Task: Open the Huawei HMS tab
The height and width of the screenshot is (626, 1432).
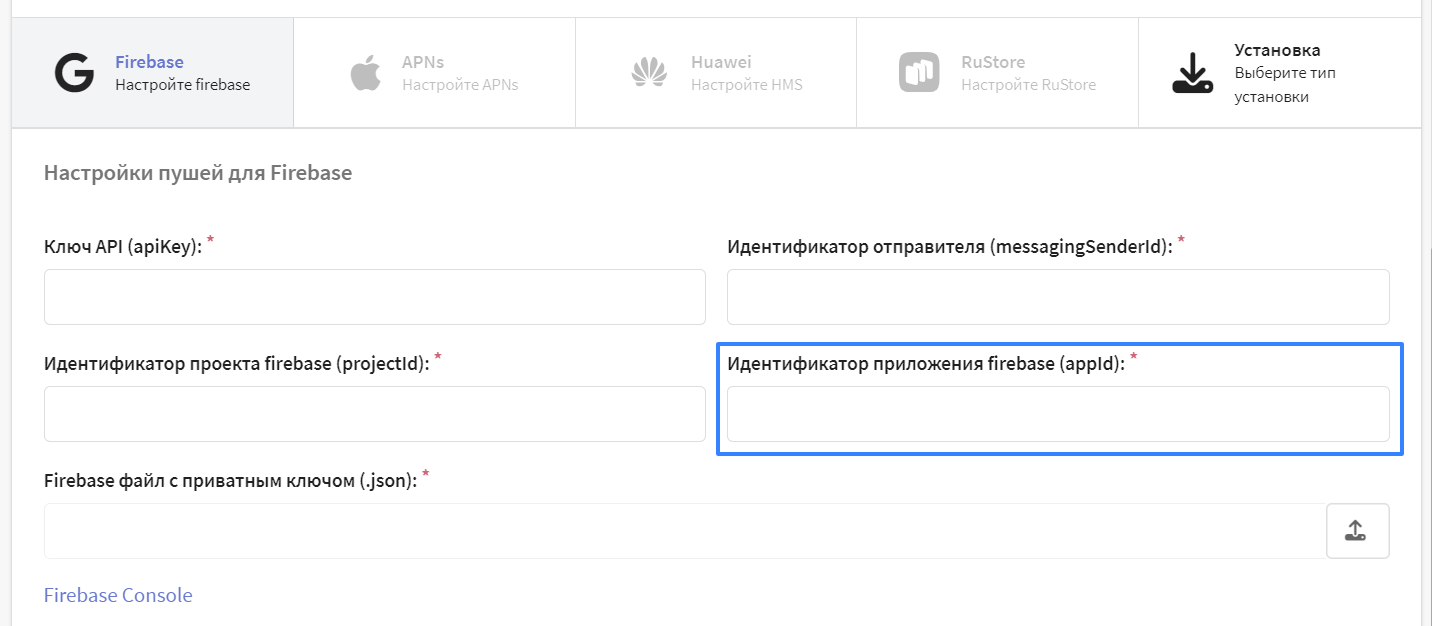Action: coord(716,73)
